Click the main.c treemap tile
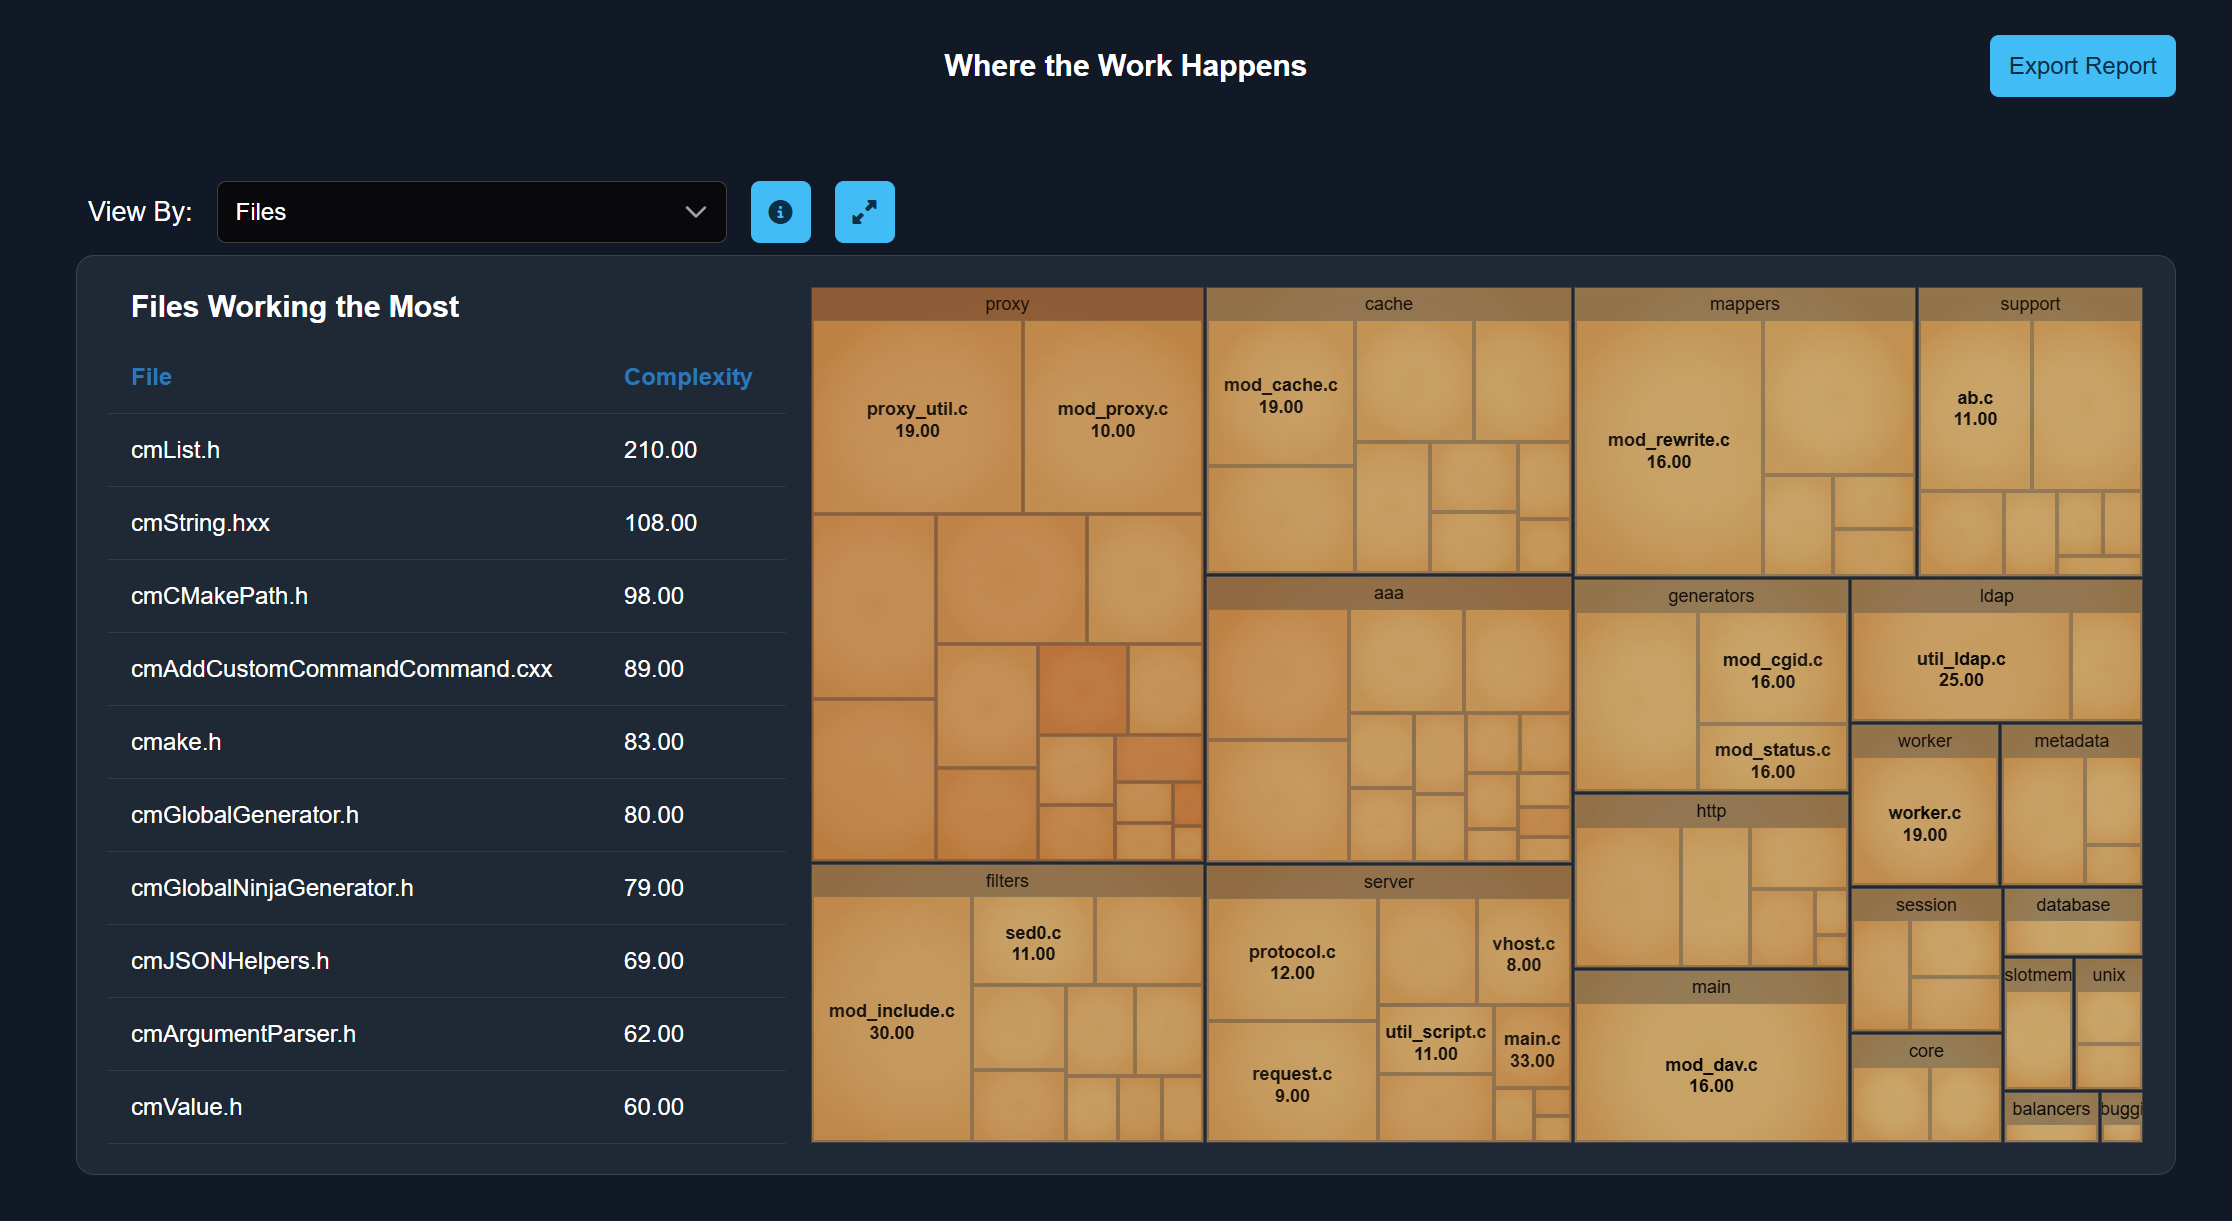Screen dimensions: 2232x1221 1531,1048
